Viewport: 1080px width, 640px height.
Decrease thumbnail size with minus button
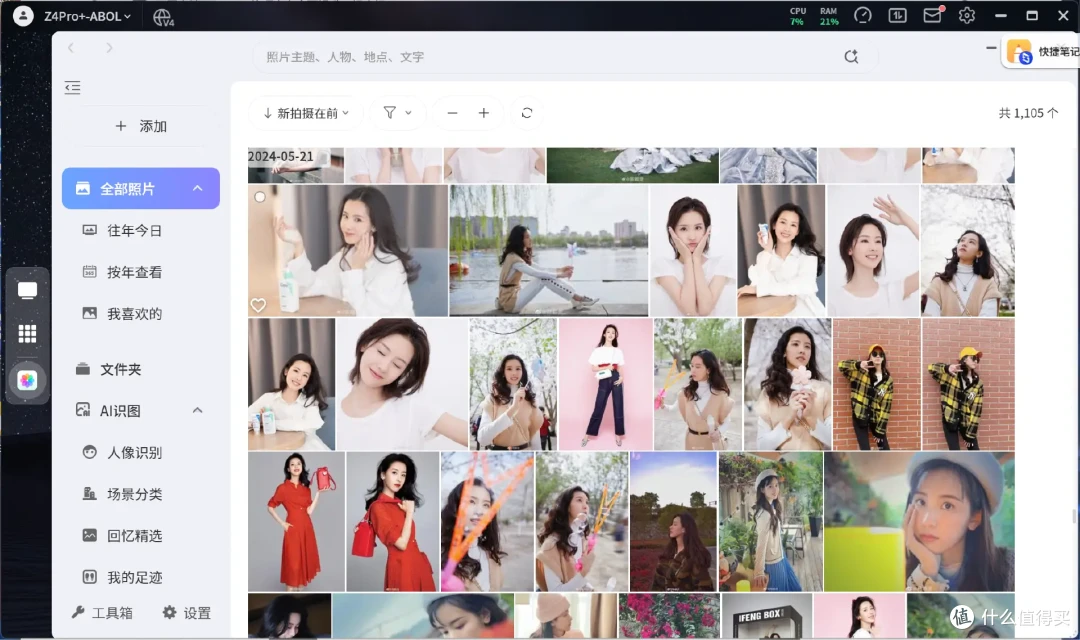(x=453, y=113)
